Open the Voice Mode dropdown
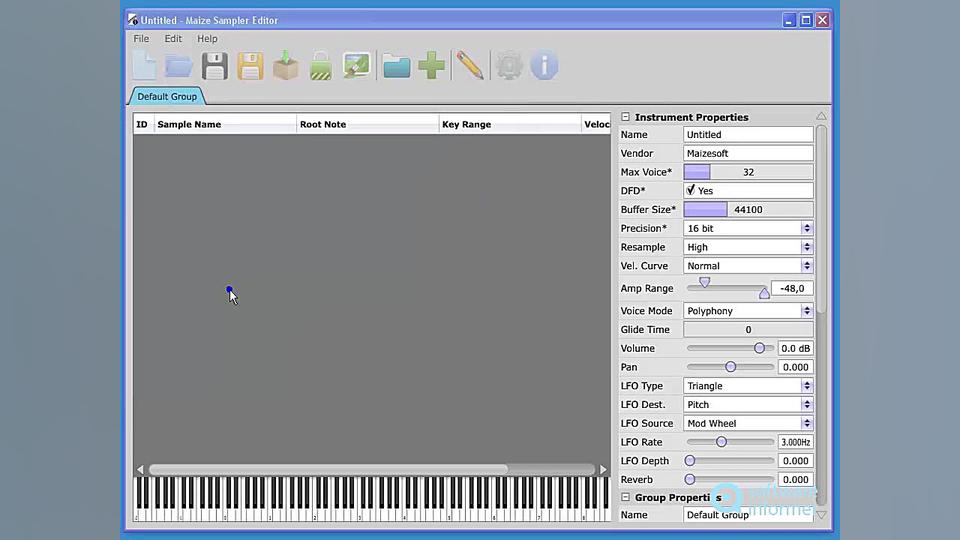Screen dimensions: 960x540 [x=806, y=311]
